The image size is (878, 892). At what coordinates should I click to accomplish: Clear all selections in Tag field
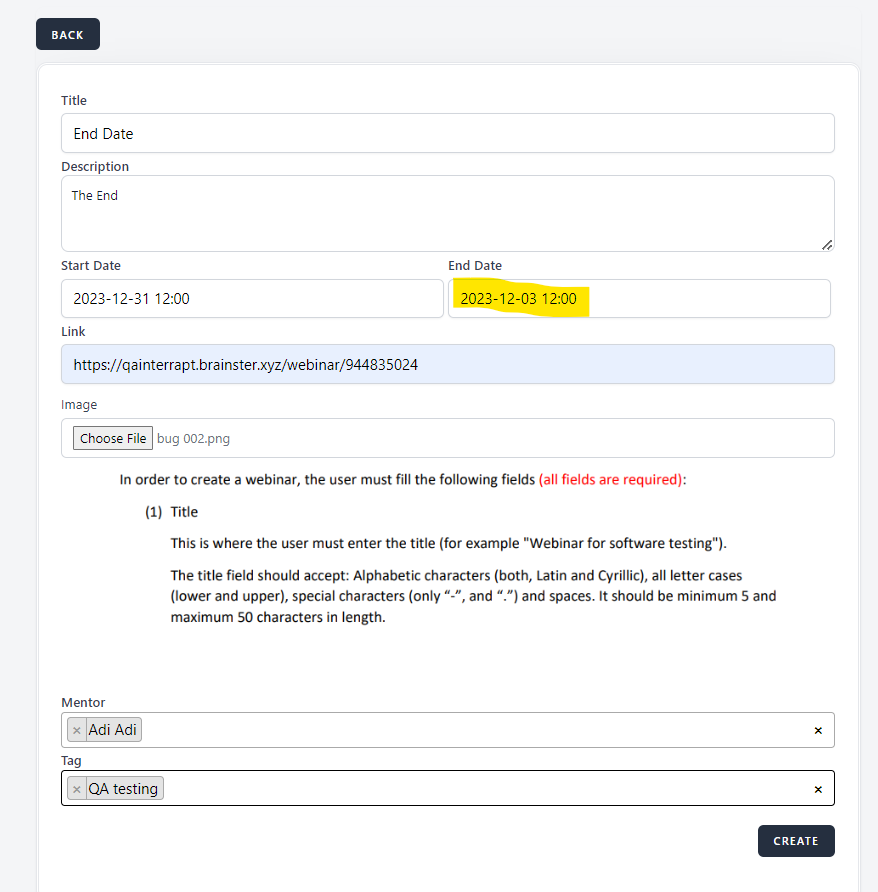pos(817,789)
